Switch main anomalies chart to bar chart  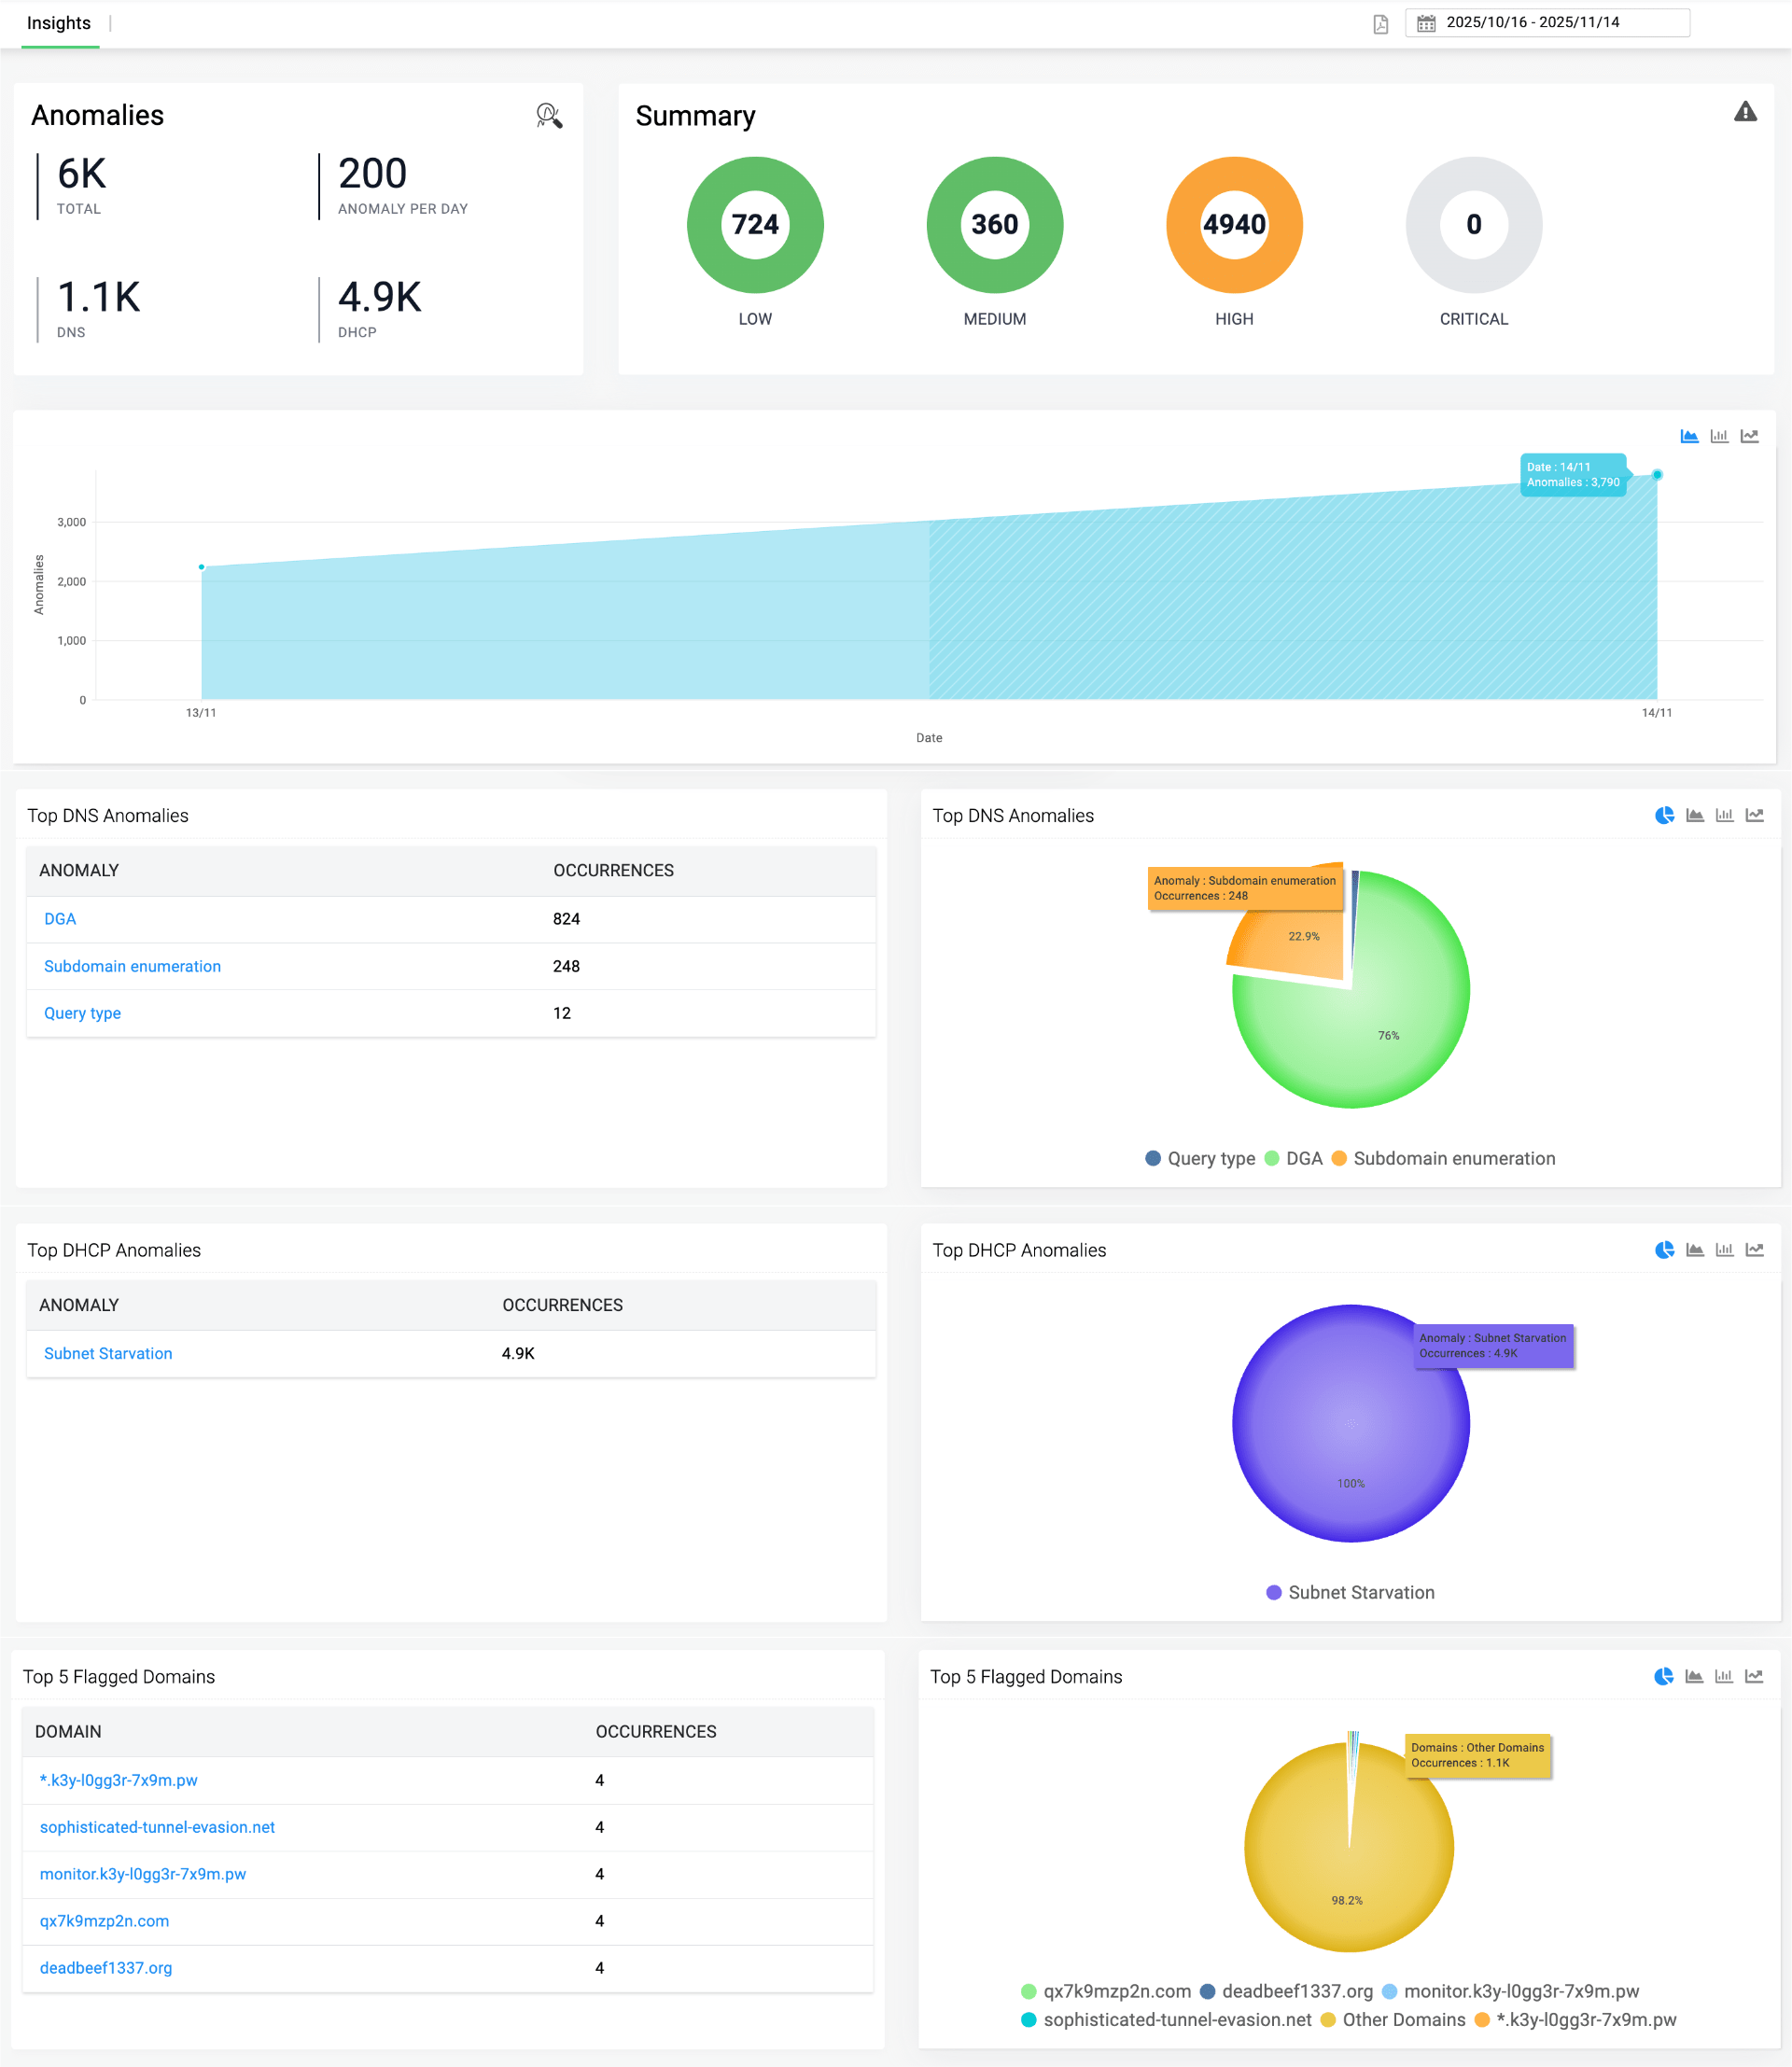[x=1720, y=435]
